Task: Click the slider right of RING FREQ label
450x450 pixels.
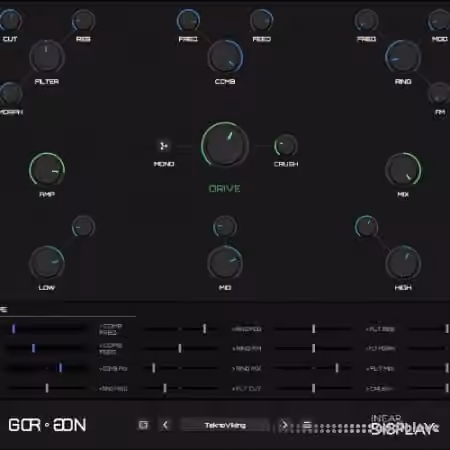Action: click(180, 388)
